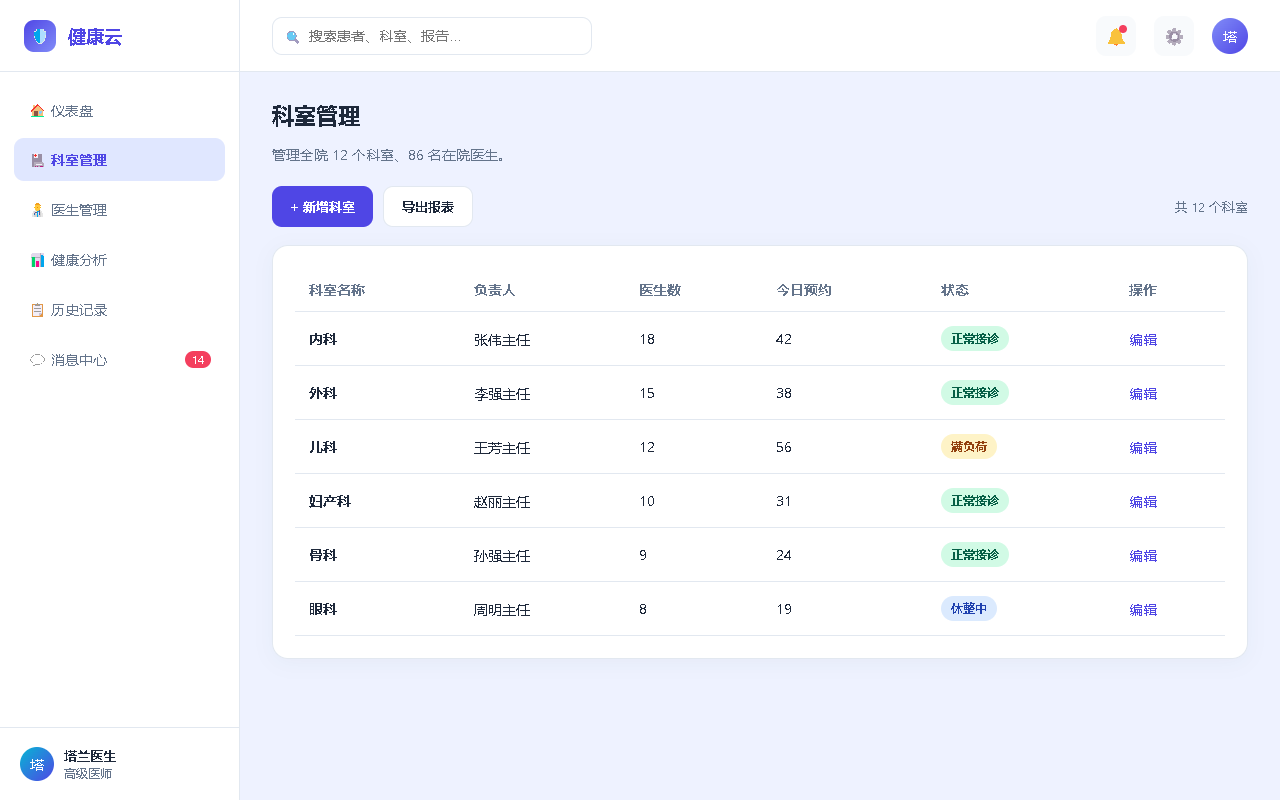1280x800 pixels.
Task: Open 历史记录 menu item
Action: 119,310
